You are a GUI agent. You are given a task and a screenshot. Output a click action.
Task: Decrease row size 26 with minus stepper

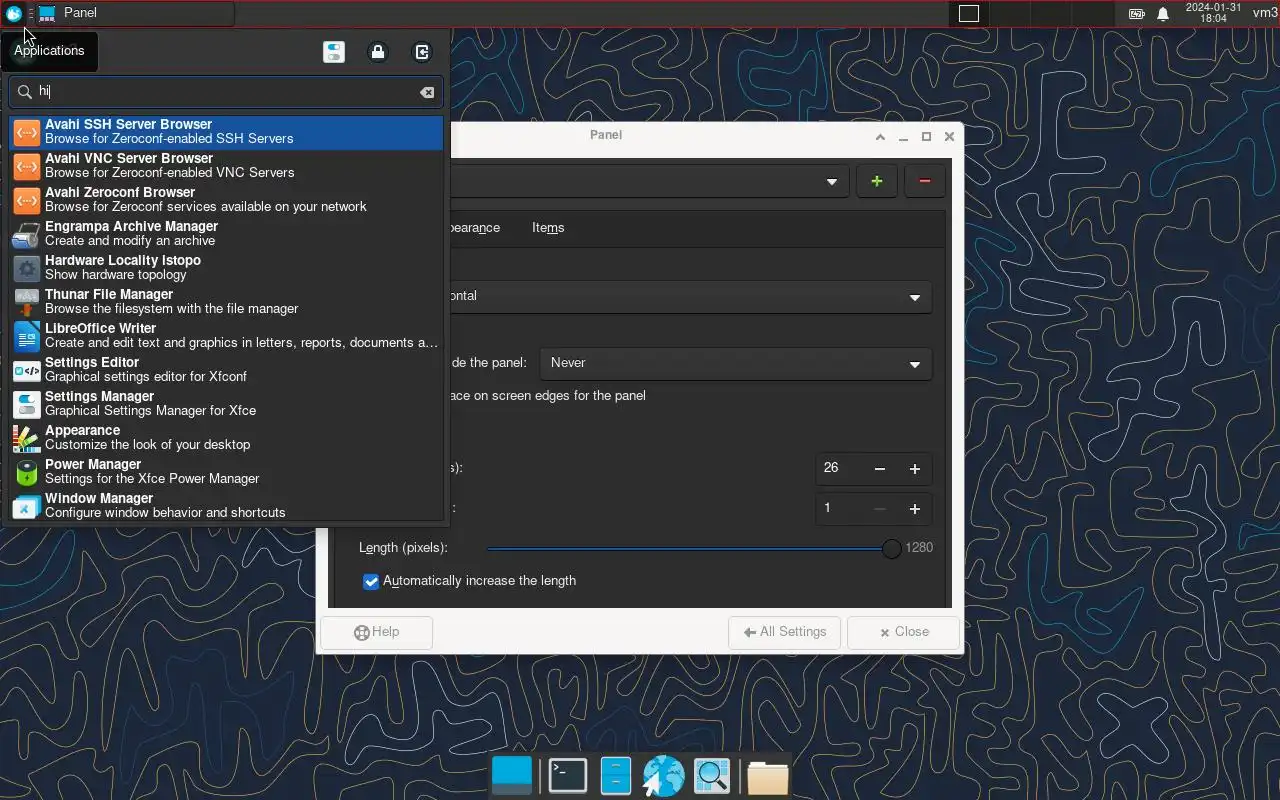(x=880, y=469)
